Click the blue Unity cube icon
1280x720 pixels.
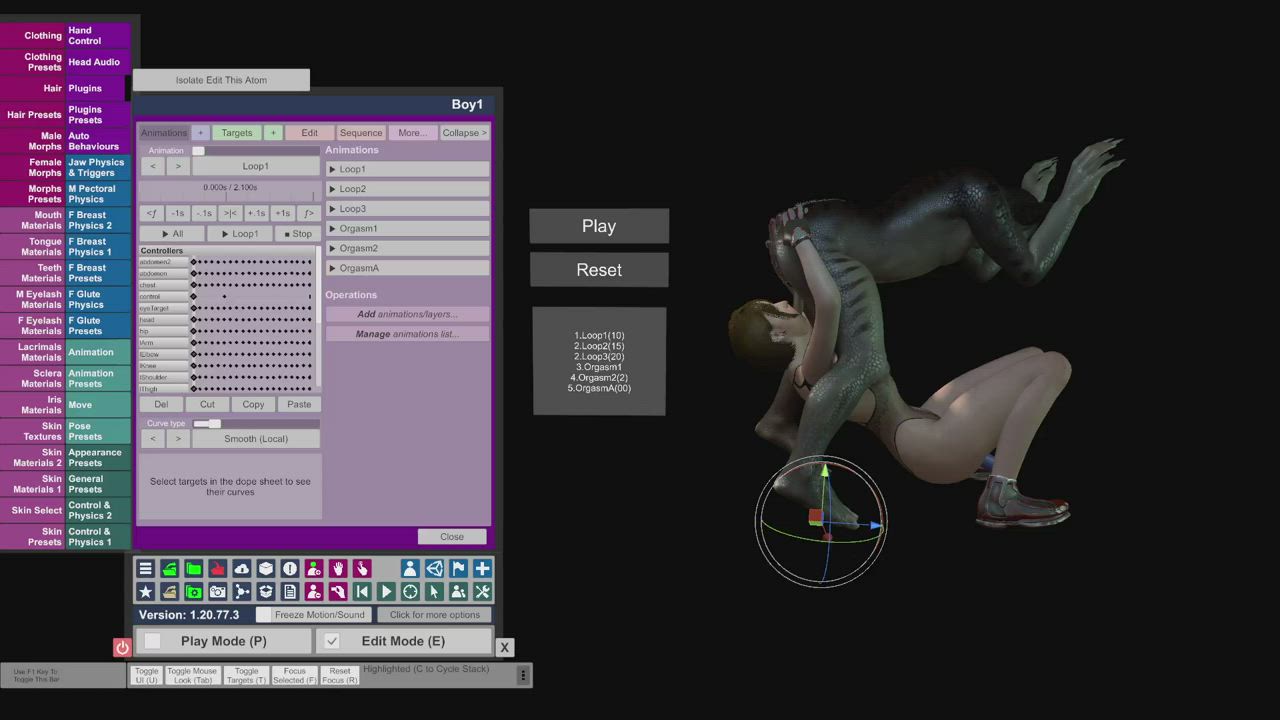tap(434, 568)
